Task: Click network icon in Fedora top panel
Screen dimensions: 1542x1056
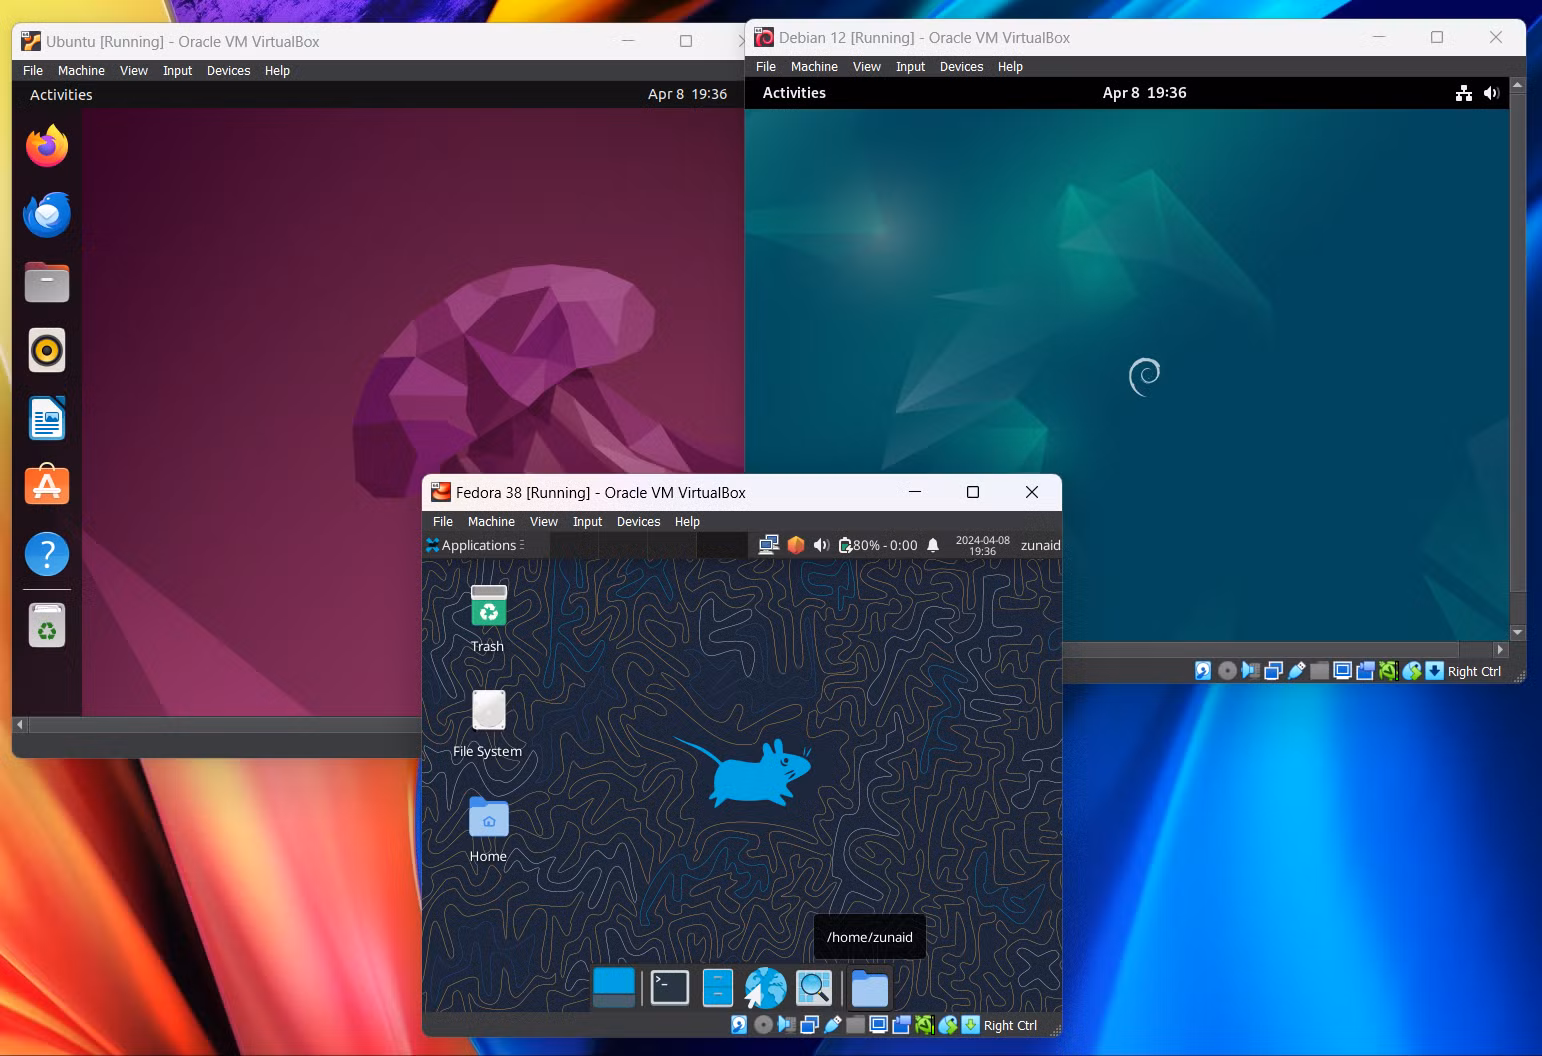Action: [768, 545]
